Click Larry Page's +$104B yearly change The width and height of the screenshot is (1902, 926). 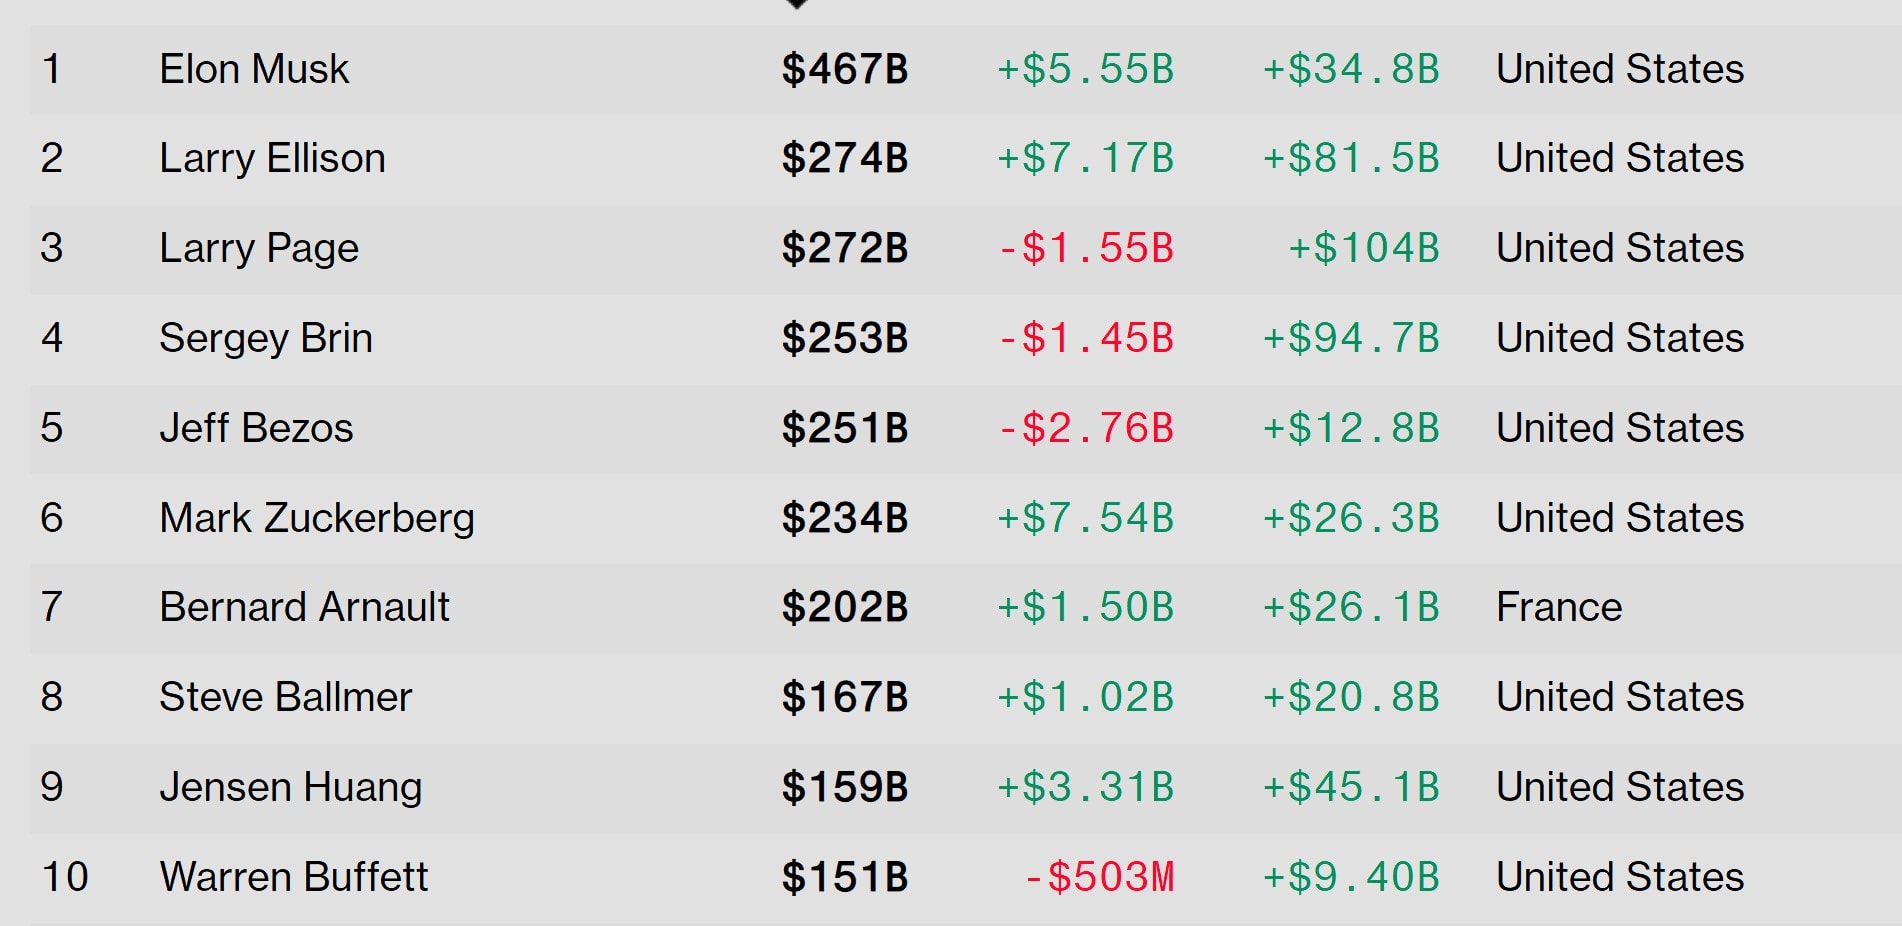[1363, 248]
